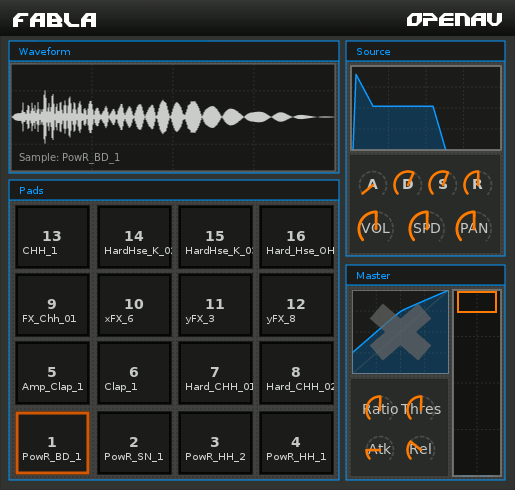Click the Release (R) knob

pos(477,184)
